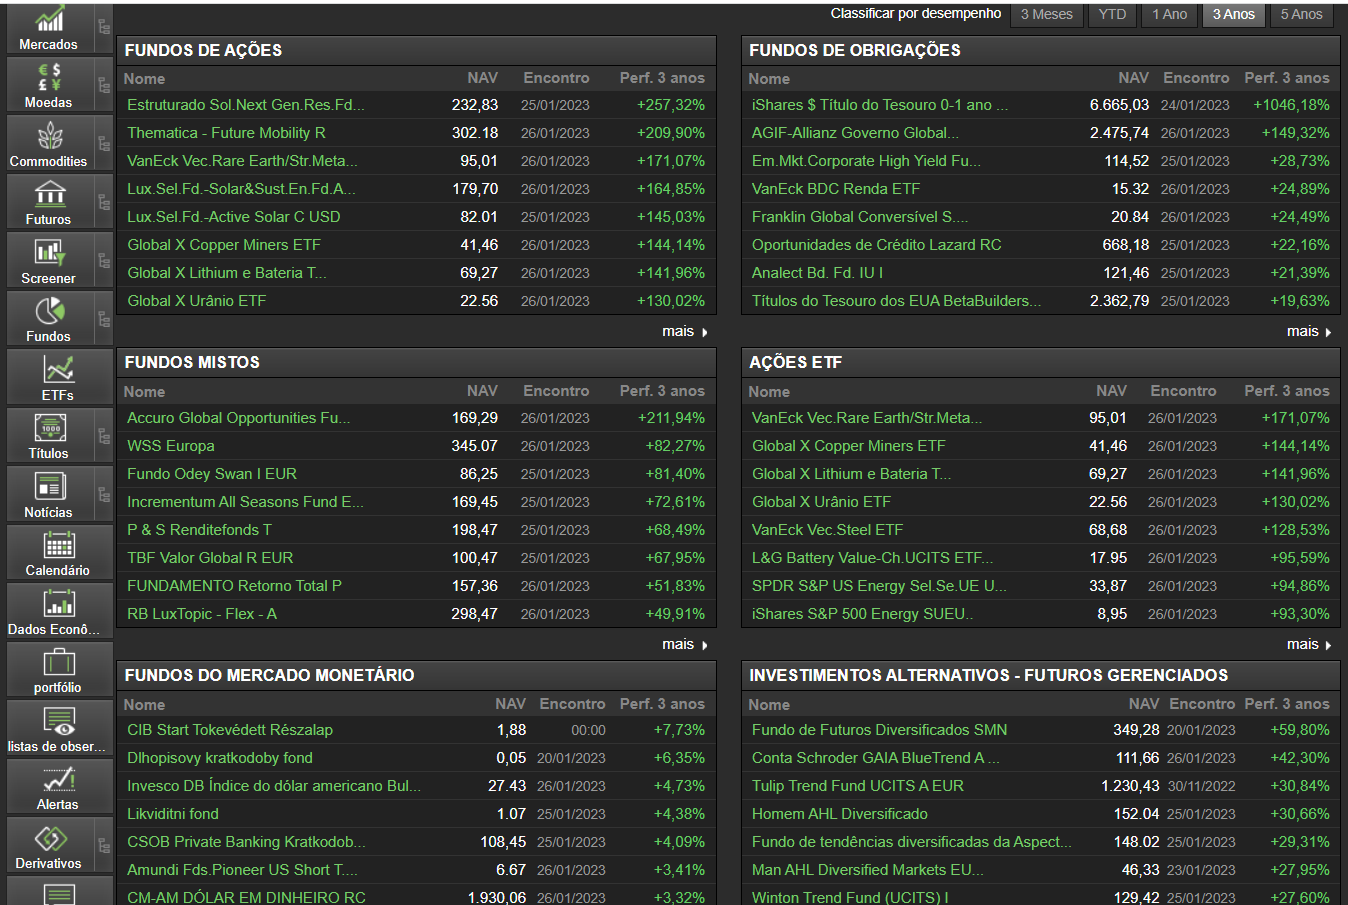Open the listas de observação icon
This screenshot has height=905, width=1348.
[x=58, y=720]
